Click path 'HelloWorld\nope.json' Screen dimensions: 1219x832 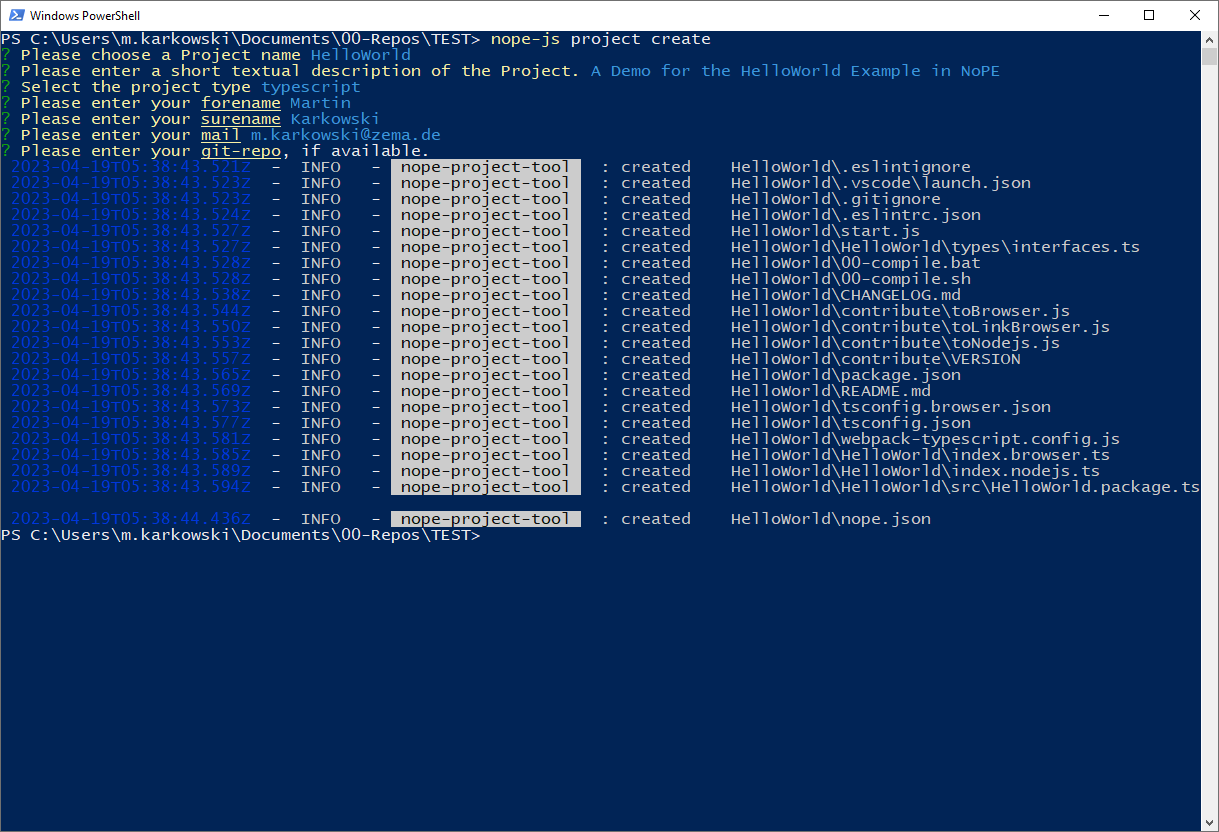coord(831,519)
